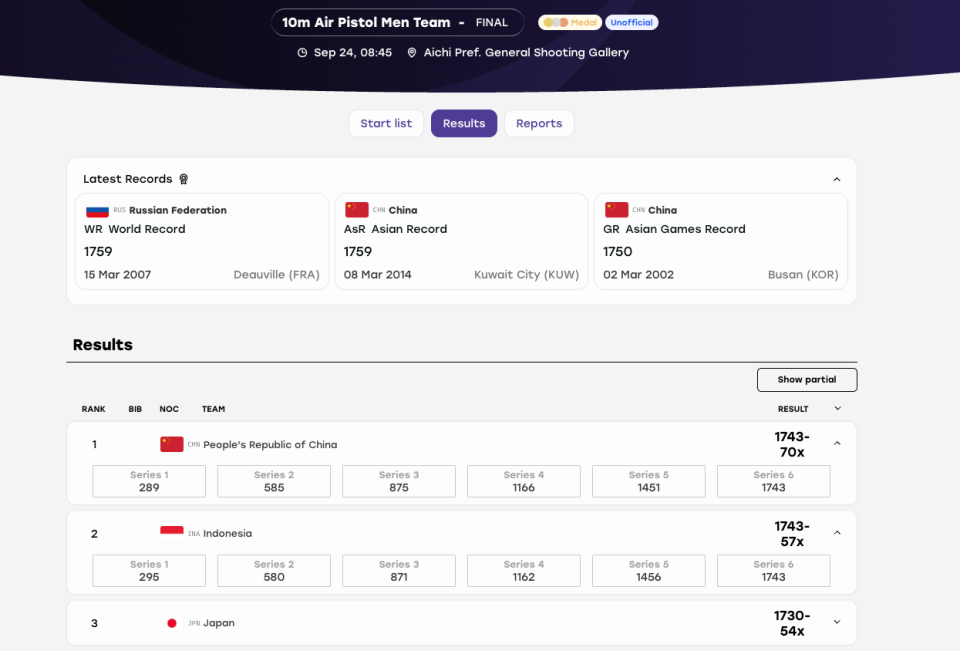Click the location pin icon beside Aichi venue

pyautogui.click(x=412, y=53)
